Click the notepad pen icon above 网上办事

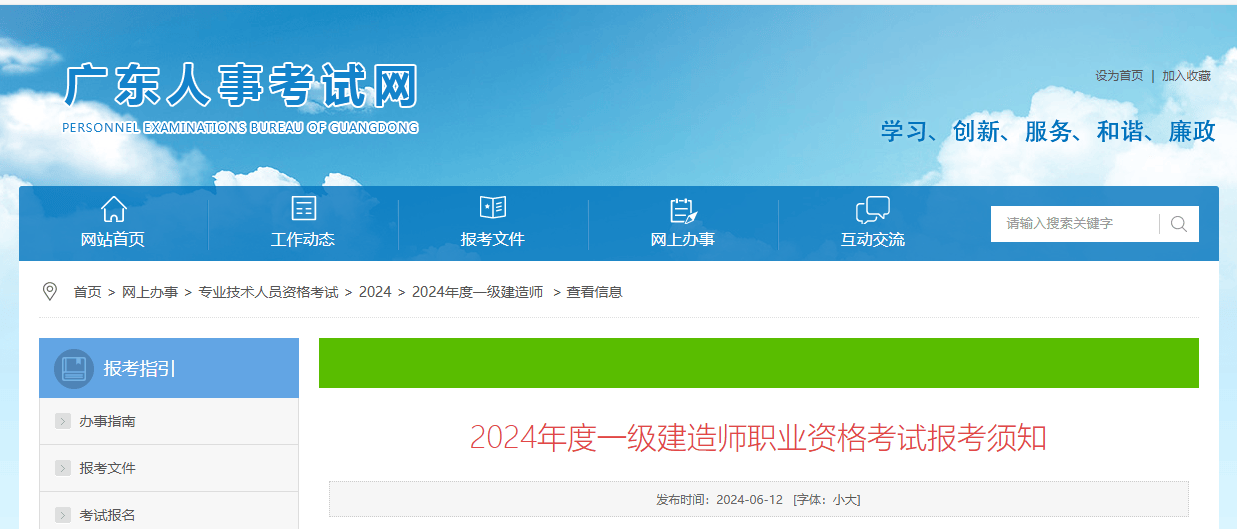tap(683, 210)
